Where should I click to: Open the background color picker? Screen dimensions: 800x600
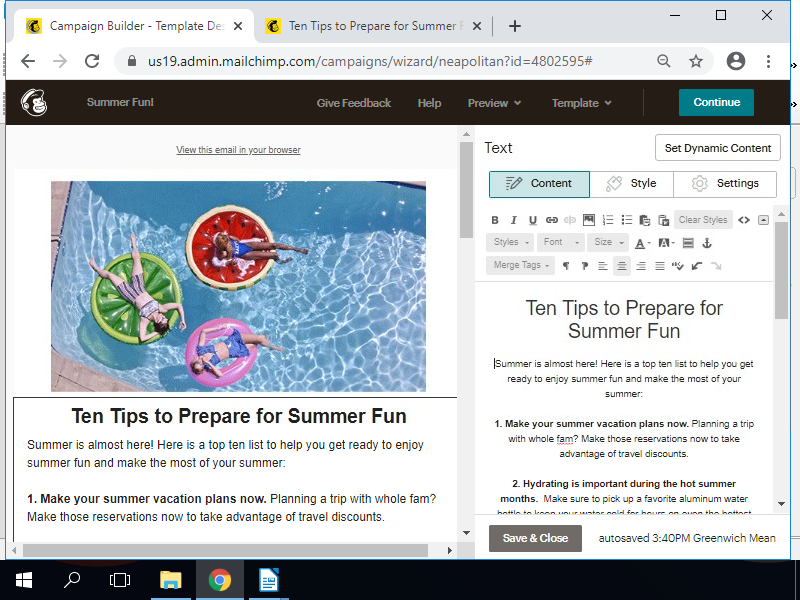click(x=666, y=243)
